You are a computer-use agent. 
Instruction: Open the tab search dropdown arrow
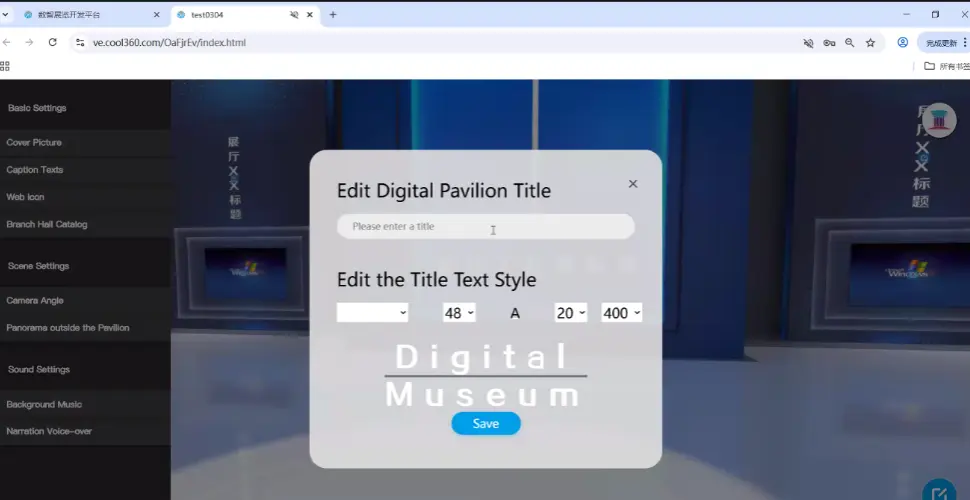pyautogui.click(x=5, y=15)
